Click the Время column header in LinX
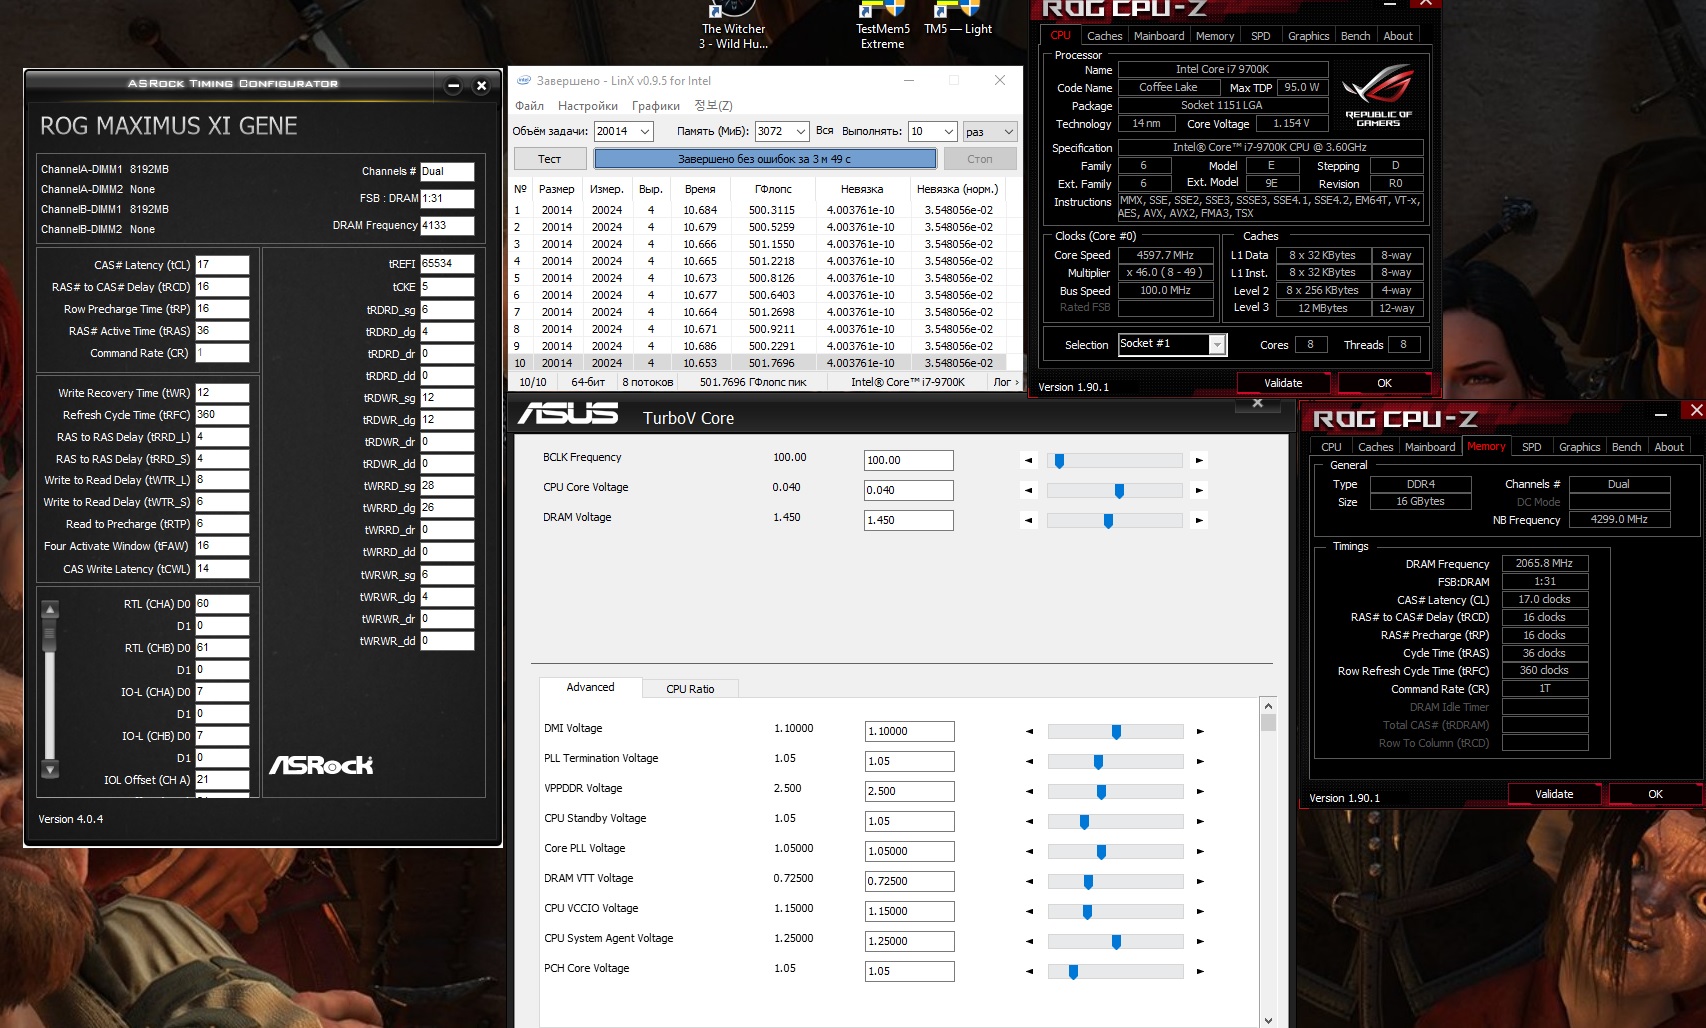Viewport: 1706px width, 1028px height. 700,189
